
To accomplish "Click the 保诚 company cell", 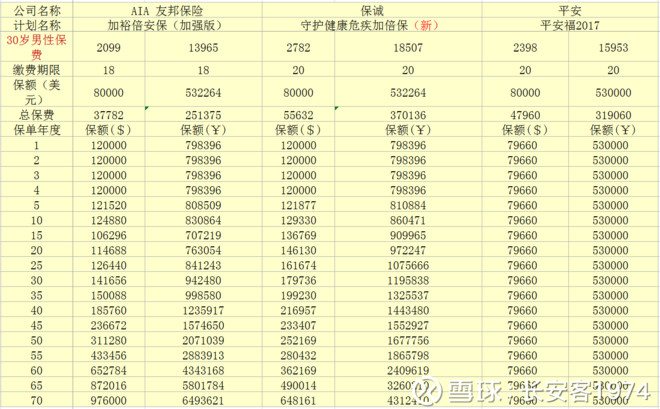I will tap(372, 10).
